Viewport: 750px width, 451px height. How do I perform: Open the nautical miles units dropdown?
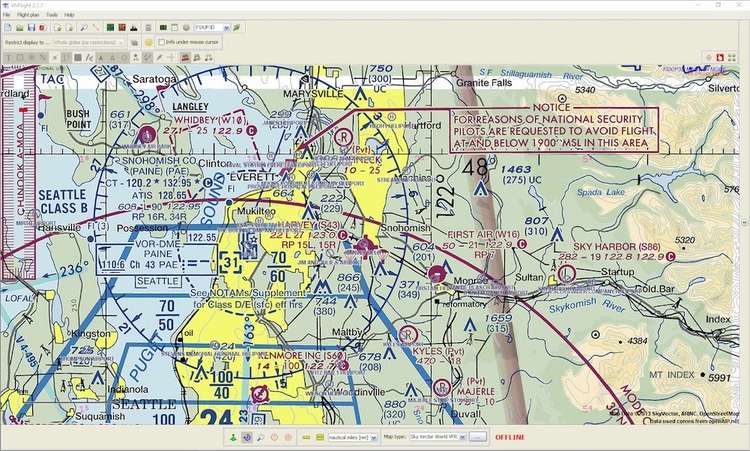coord(353,437)
